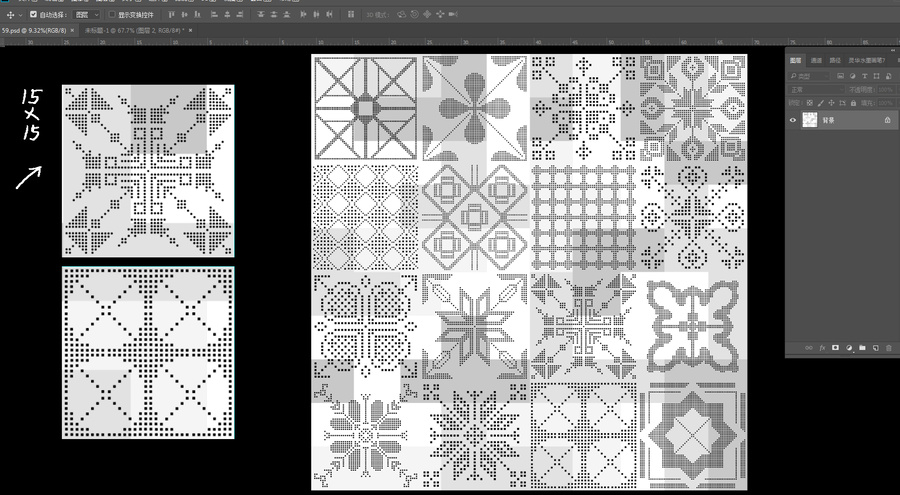Align top edges icon
This screenshot has width=900, height=495.
point(170,14)
